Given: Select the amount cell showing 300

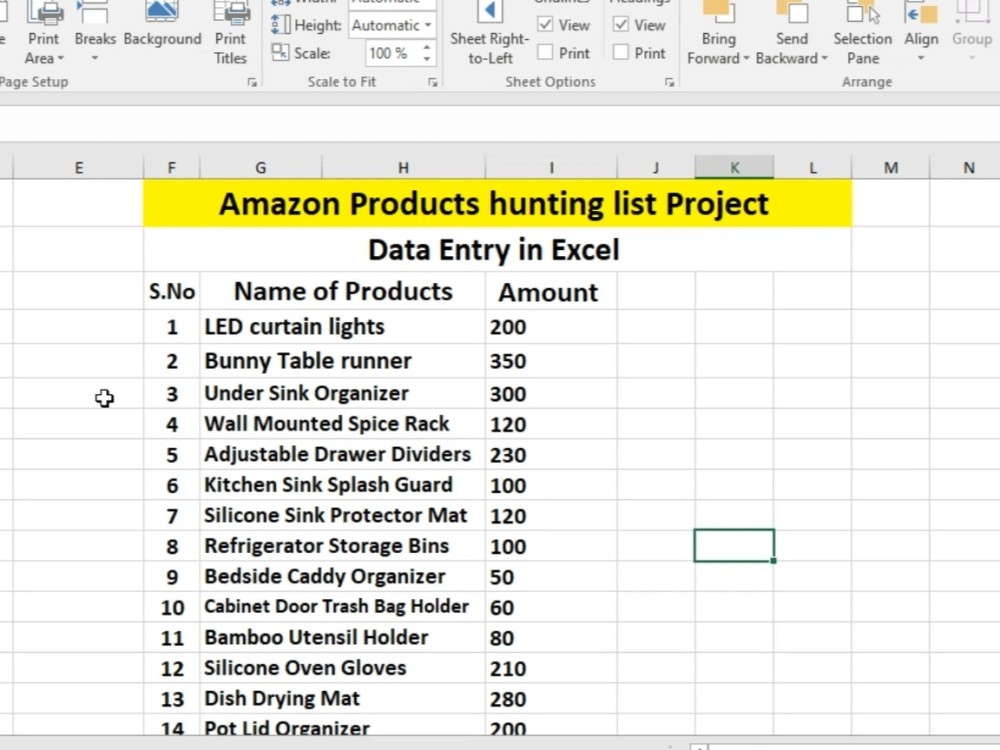Looking at the screenshot, I should point(552,393).
